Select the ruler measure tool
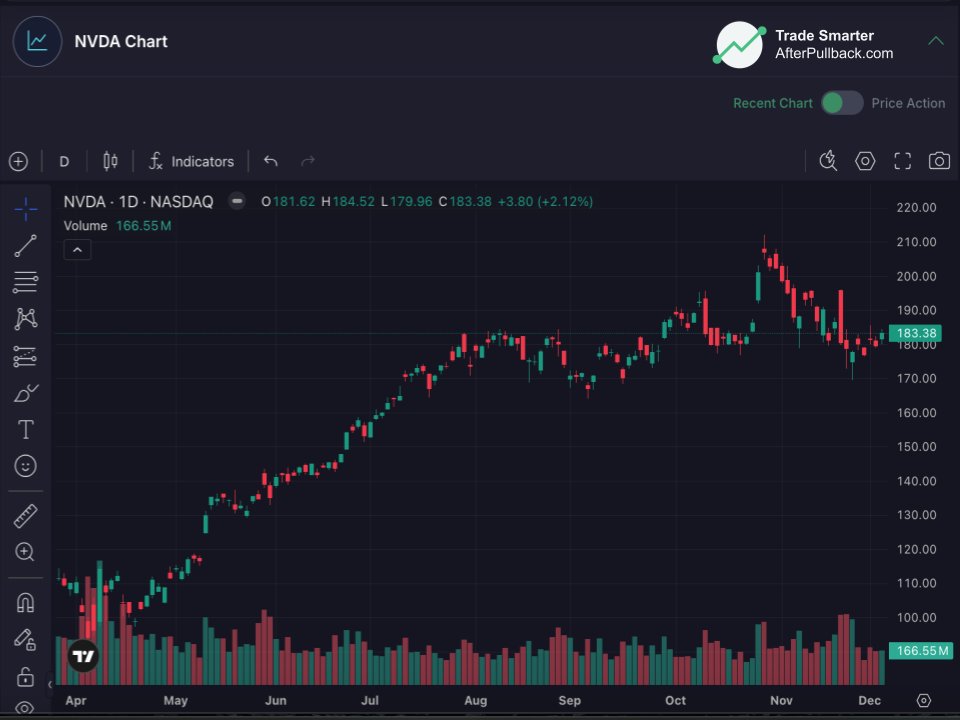 26,516
